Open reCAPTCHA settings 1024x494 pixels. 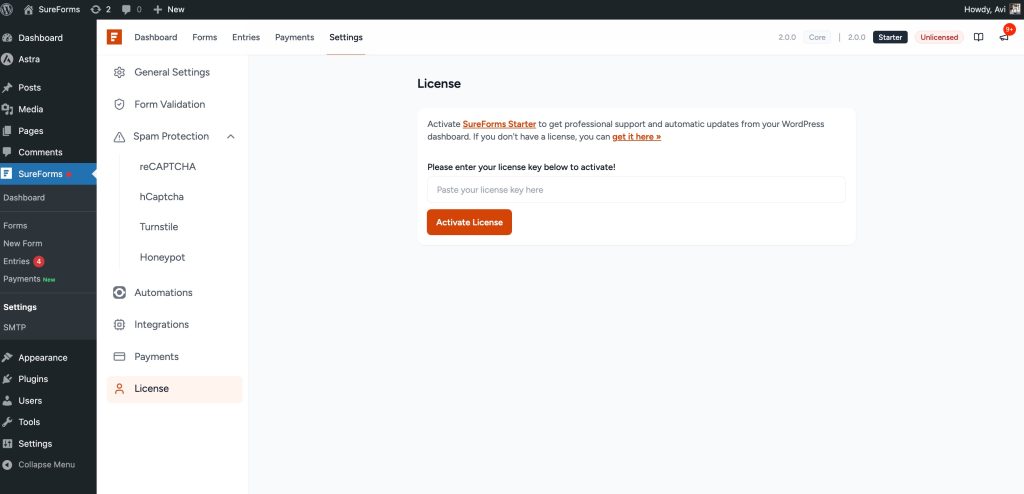168,167
